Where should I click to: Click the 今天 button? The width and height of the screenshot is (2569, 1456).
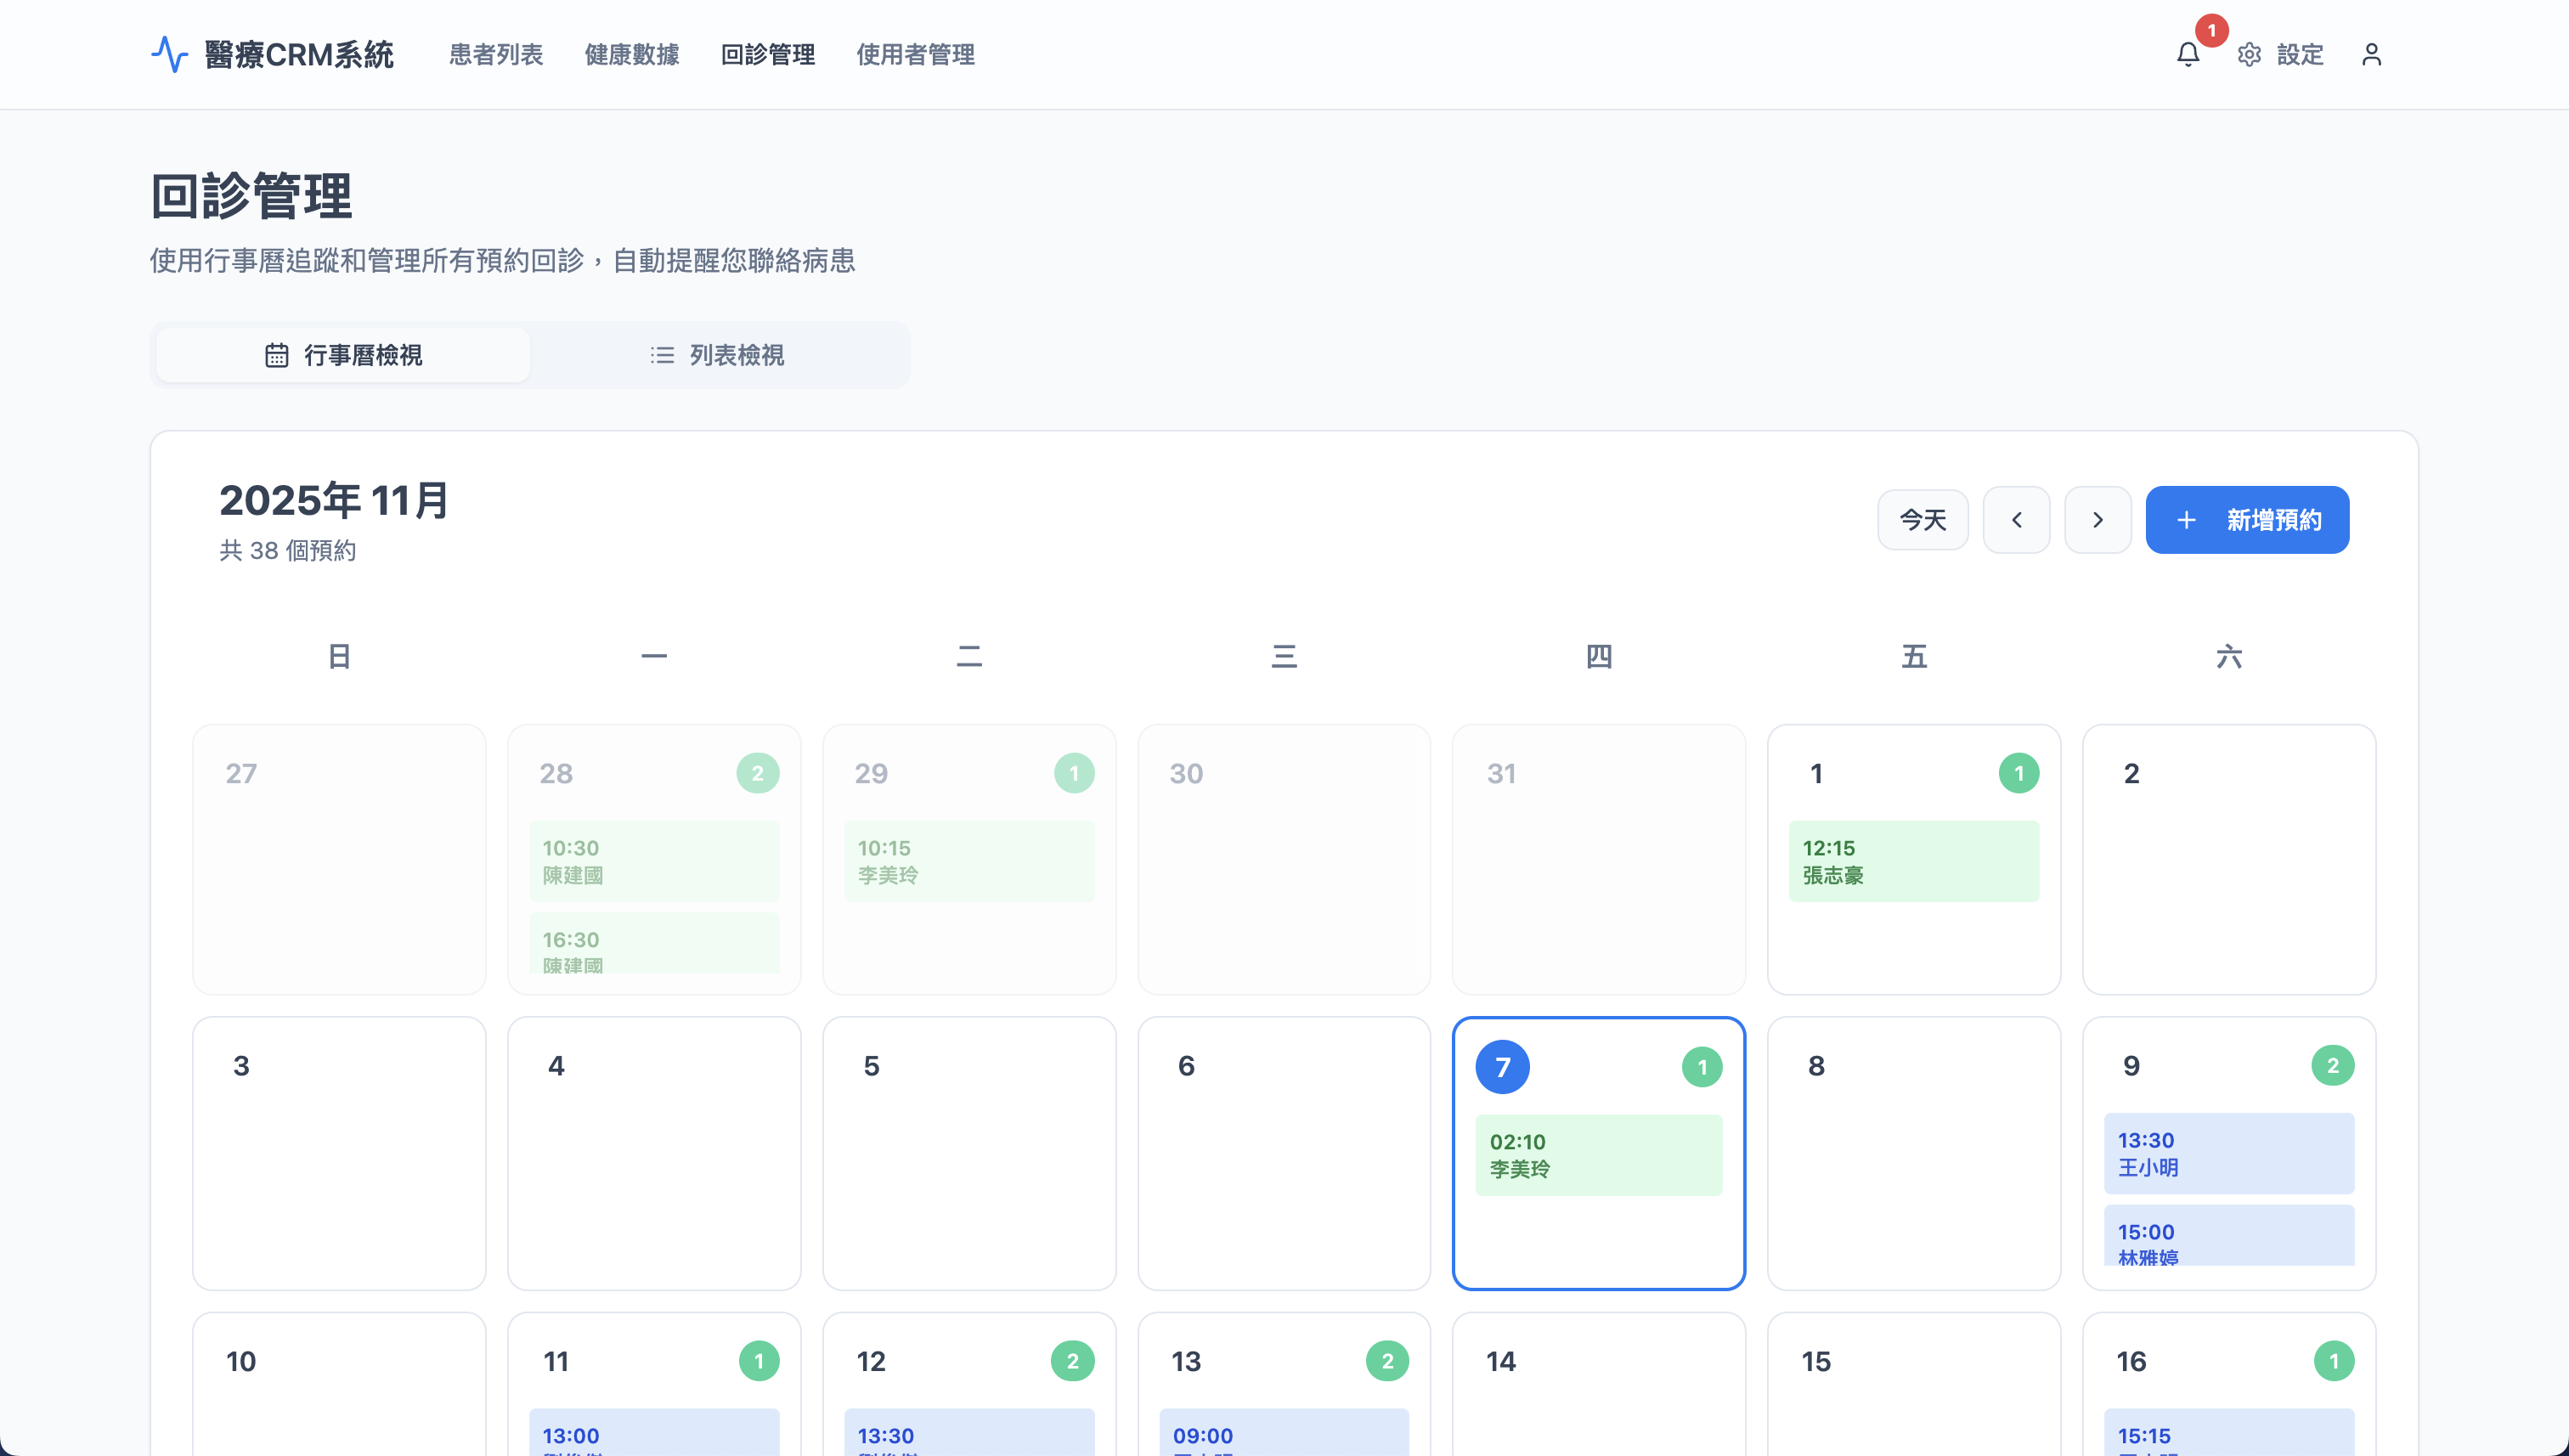(1923, 520)
